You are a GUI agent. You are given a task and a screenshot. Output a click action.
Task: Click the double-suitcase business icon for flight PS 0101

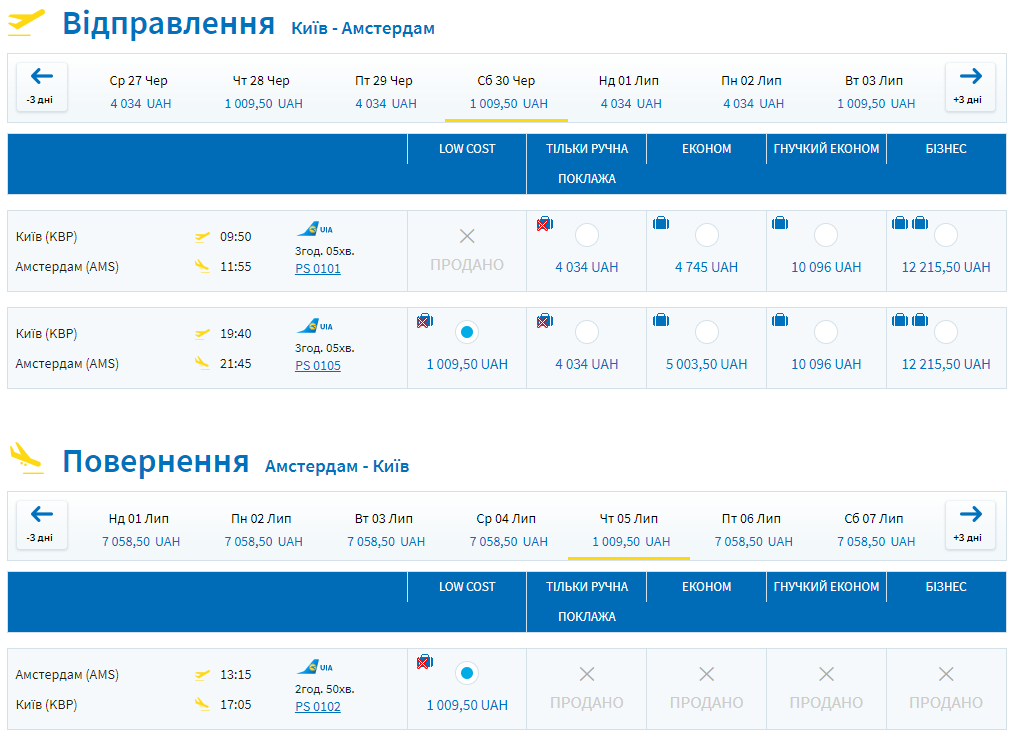909,223
